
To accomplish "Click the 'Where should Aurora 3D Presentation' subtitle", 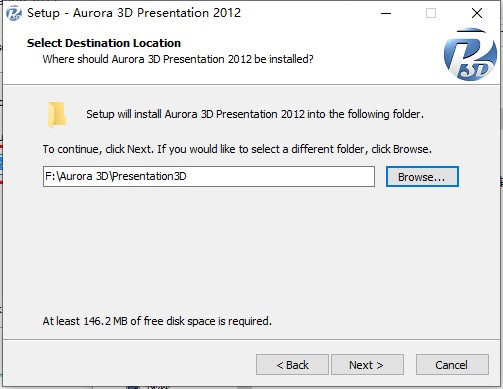I will pos(178,59).
